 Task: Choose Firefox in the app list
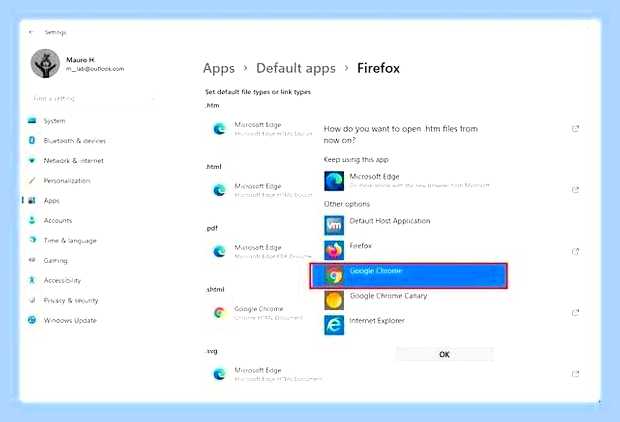(x=408, y=250)
